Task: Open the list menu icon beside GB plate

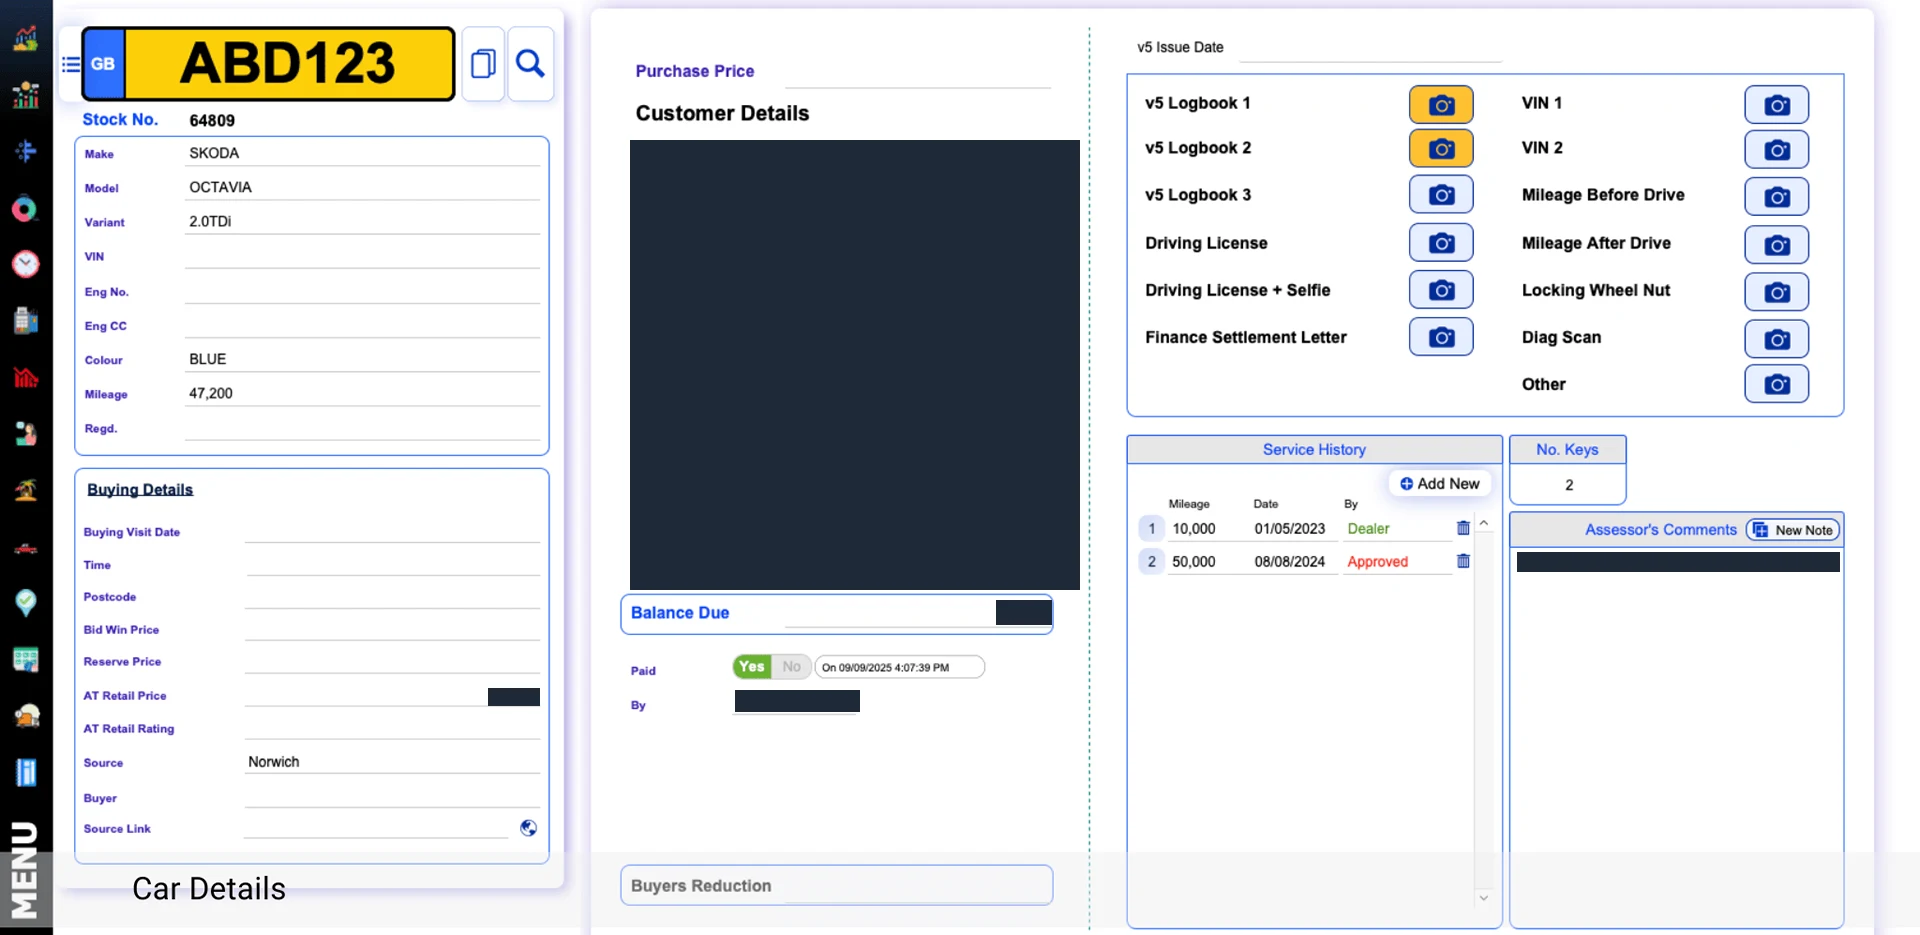Action: [x=71, y=64]
